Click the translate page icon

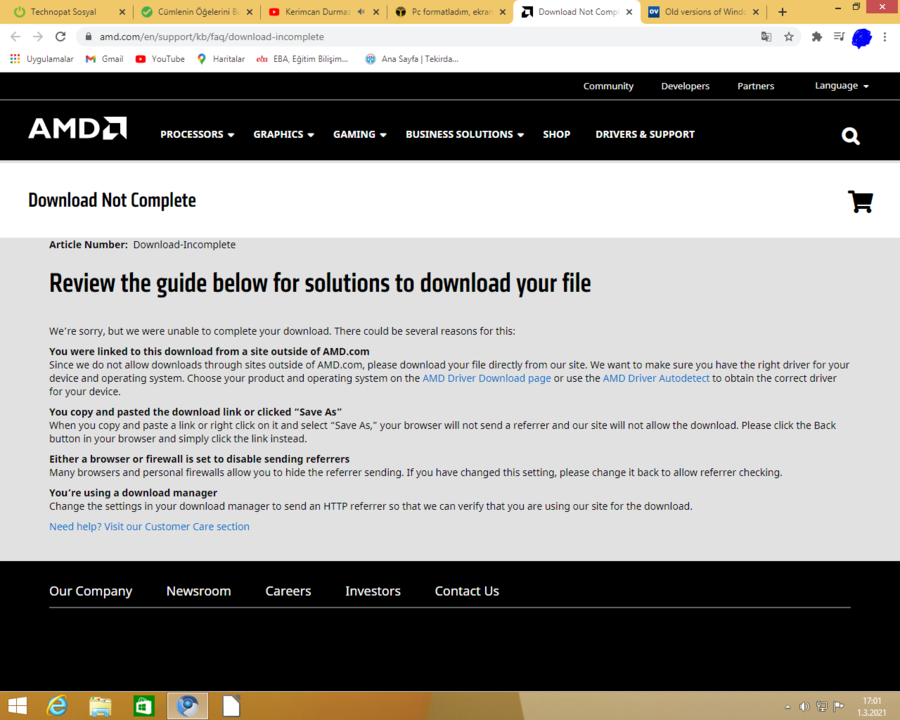pyautogui.click(x=766, y=37)
